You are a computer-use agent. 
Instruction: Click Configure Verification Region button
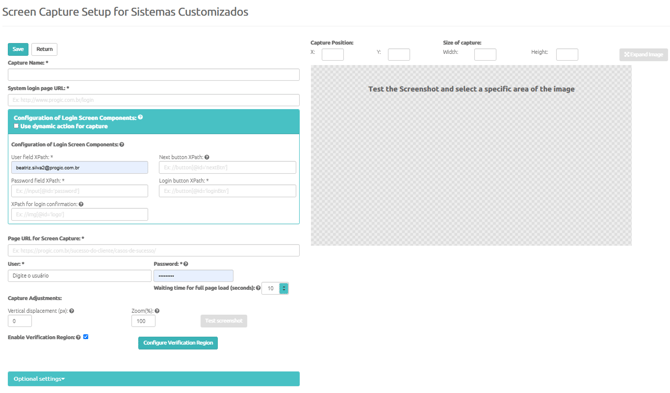pos(178,343)
